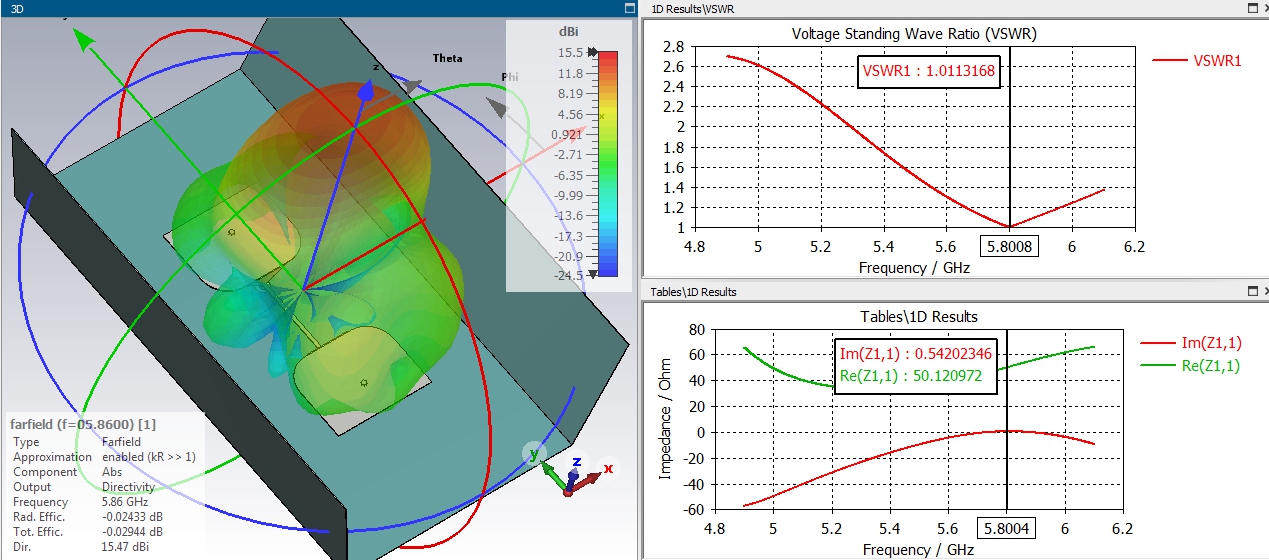
Task: Select the Im(Z1,1) legend entry
Action: tap(1190, 343)
